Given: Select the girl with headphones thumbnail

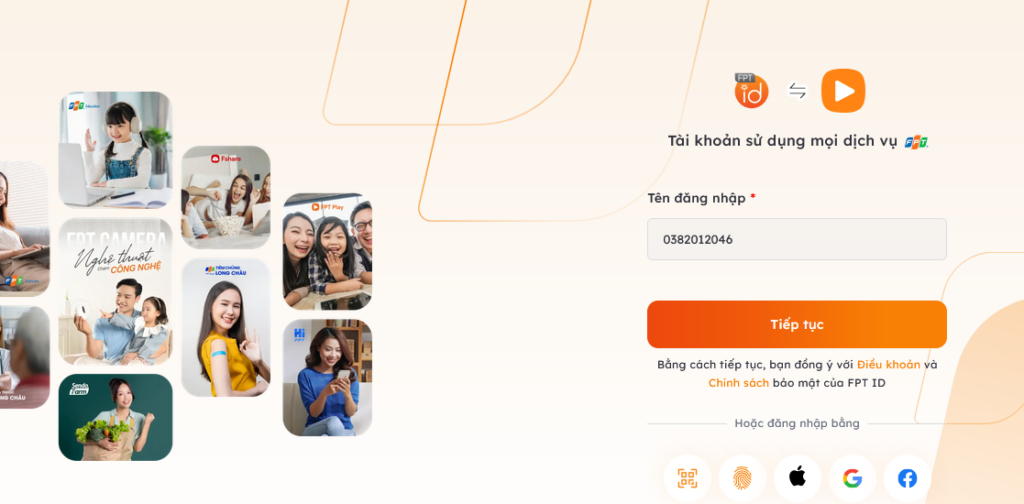Looking at the screenshot, I should [116, 150].
